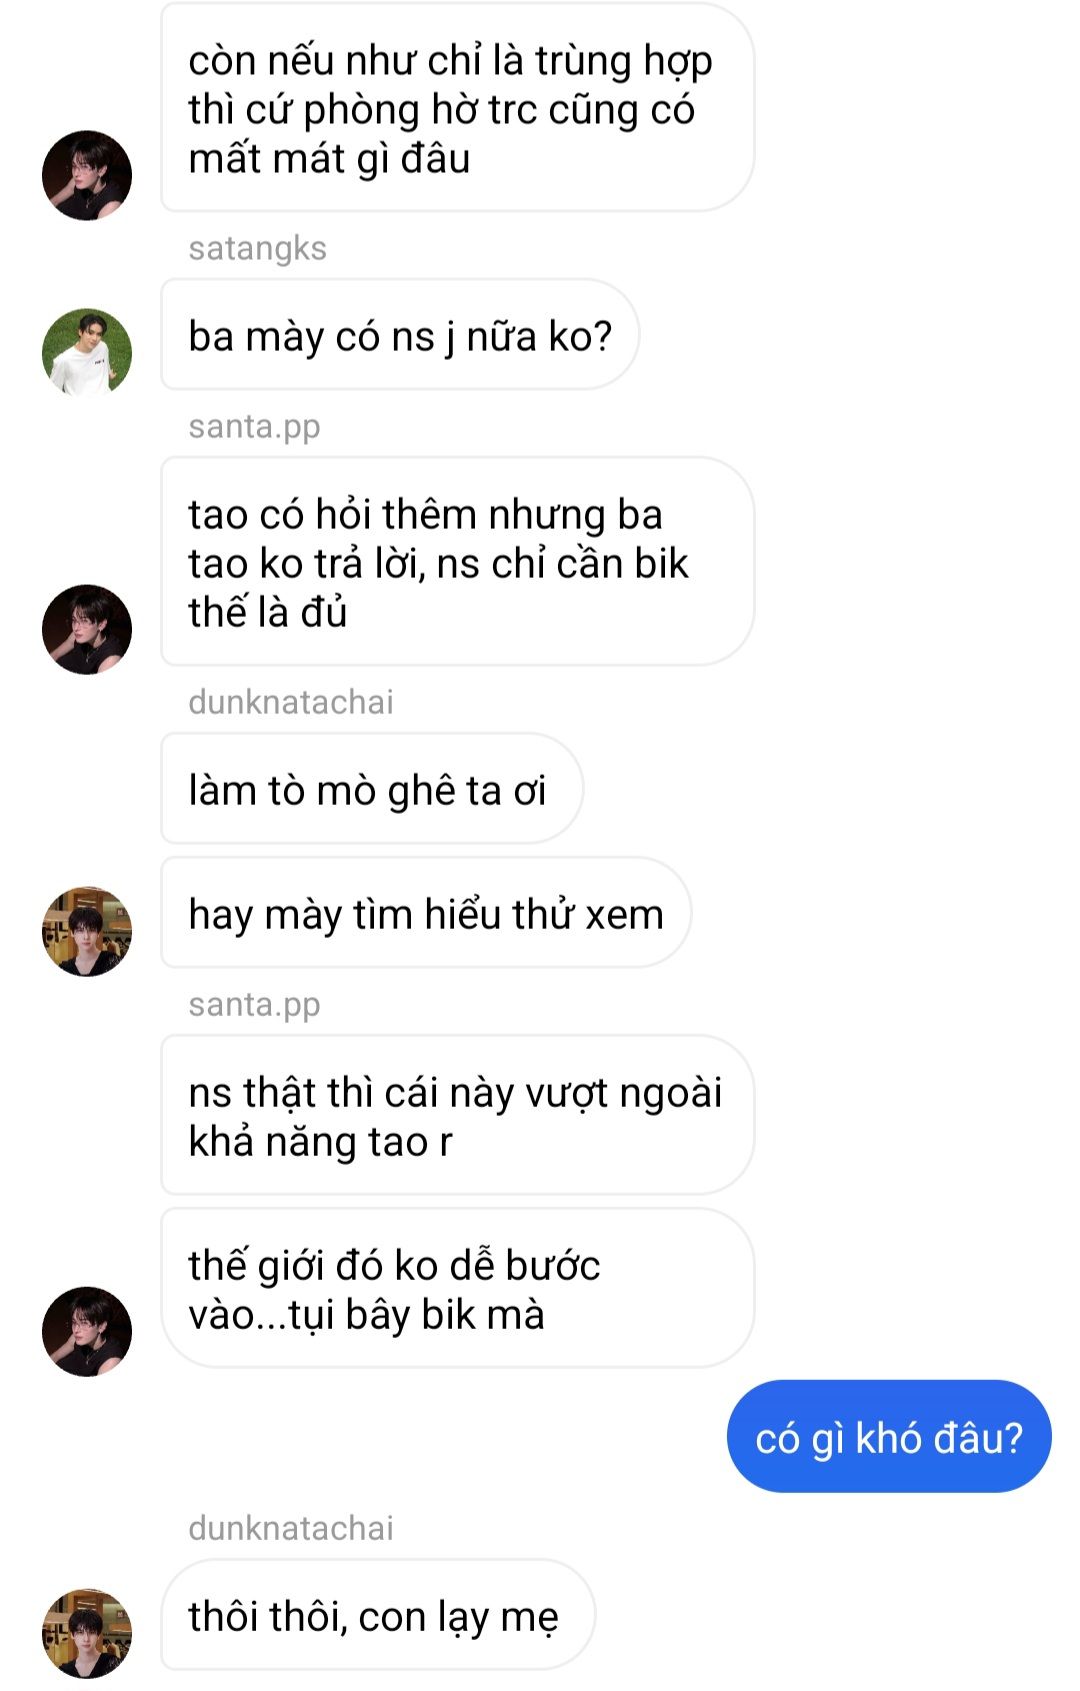Tap santa.pp name above 'ns thật thì cái này'
The image size is (1080, 1691).
tap(255, 1005)
